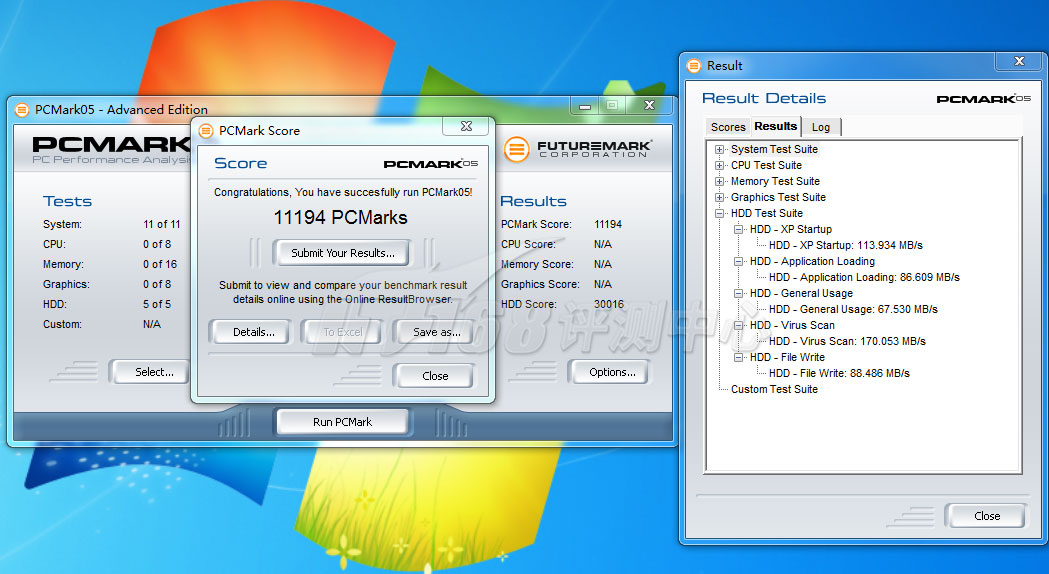The height and width of the screenshot is (574, 1049).
Task: Select CPU Test Suite label
Action: 766,165
